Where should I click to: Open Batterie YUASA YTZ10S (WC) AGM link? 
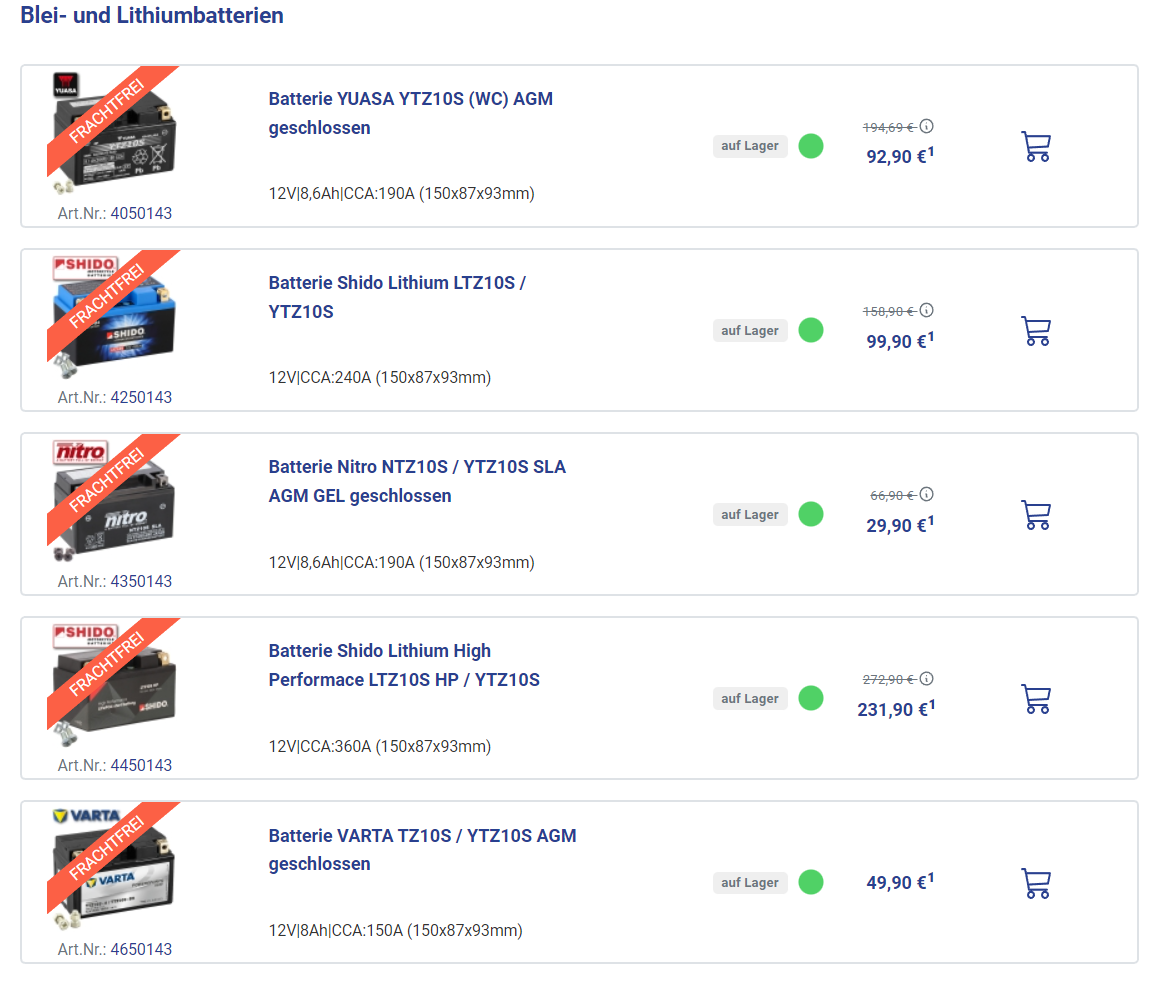pos(410,113)
